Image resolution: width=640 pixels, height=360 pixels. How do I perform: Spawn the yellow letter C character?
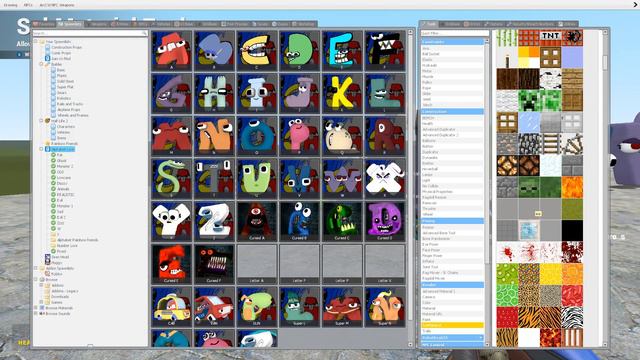point(257,51)
